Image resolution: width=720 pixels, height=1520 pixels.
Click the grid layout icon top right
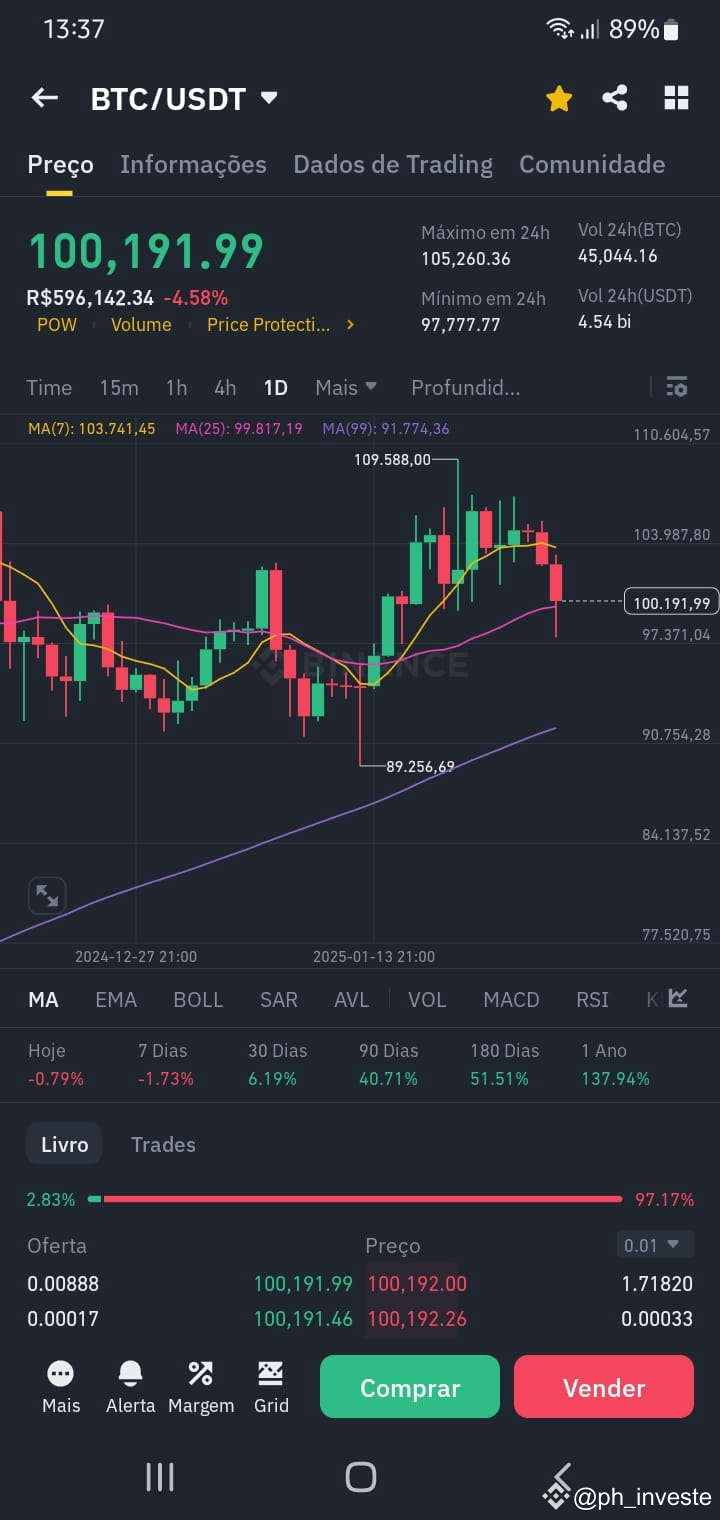(x=676, y=97)
